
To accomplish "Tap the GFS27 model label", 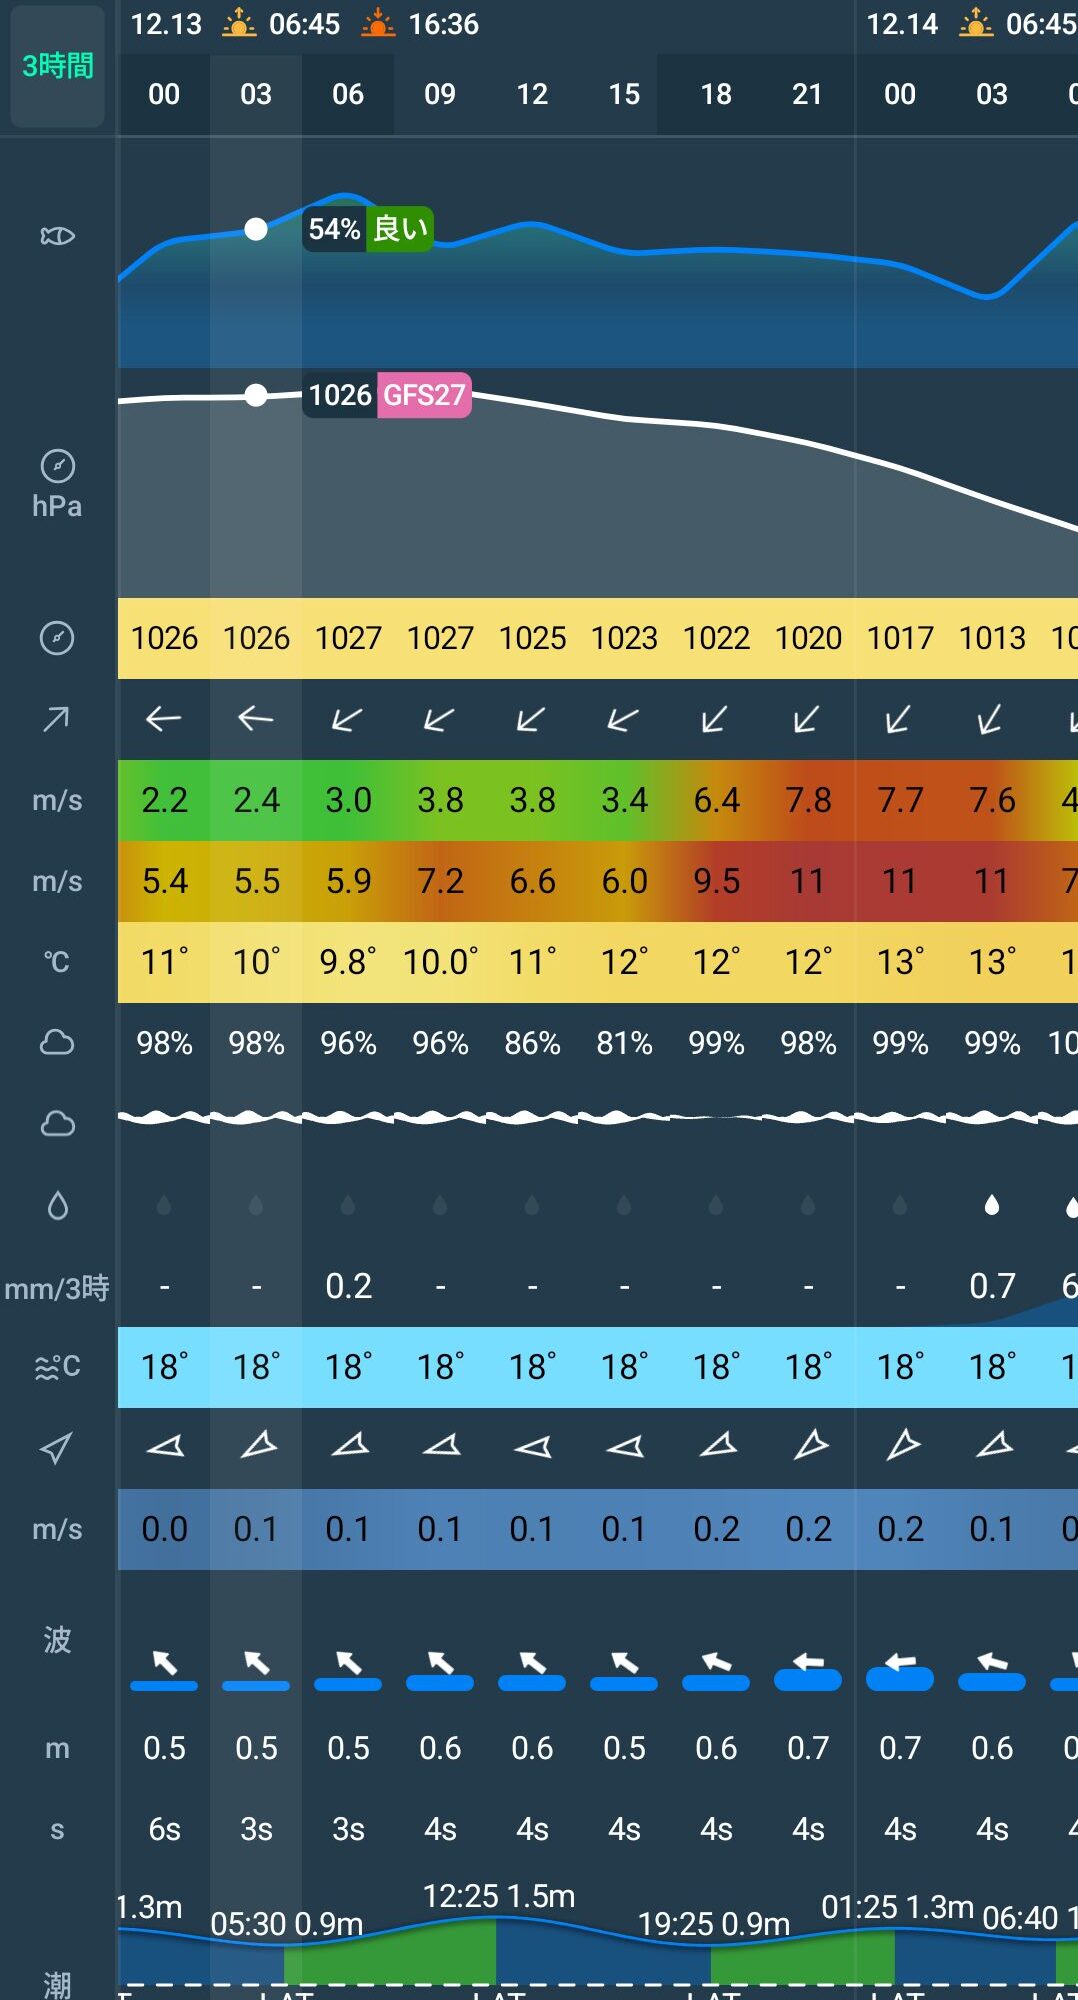I will (424, 395).
